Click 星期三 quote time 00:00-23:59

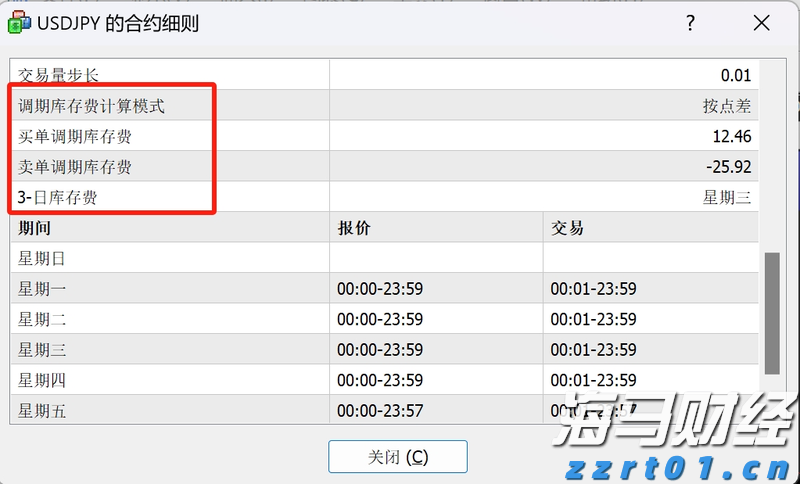[380, 350]
